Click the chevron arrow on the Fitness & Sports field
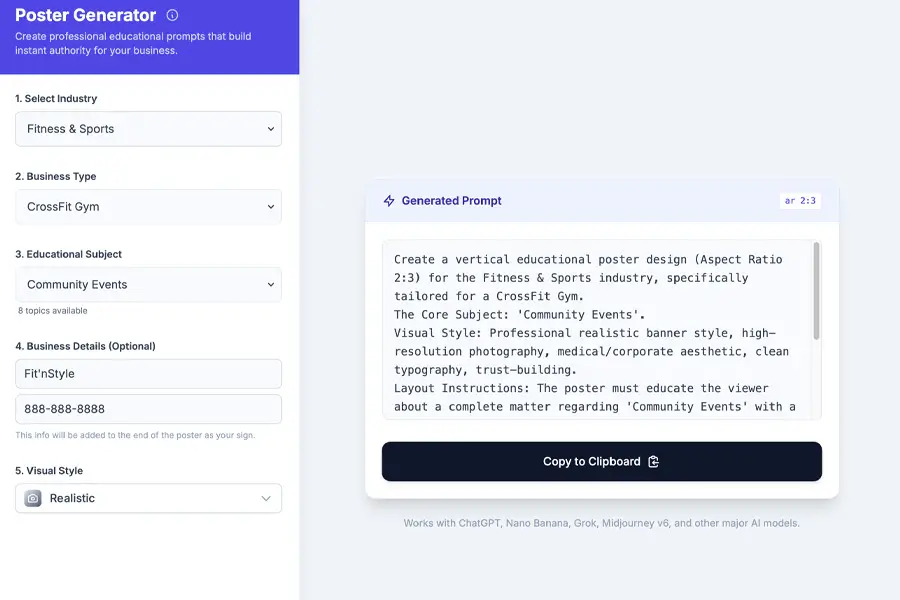Image resolution: width=900 pixels, height=600 pixels. click(271, 129)
